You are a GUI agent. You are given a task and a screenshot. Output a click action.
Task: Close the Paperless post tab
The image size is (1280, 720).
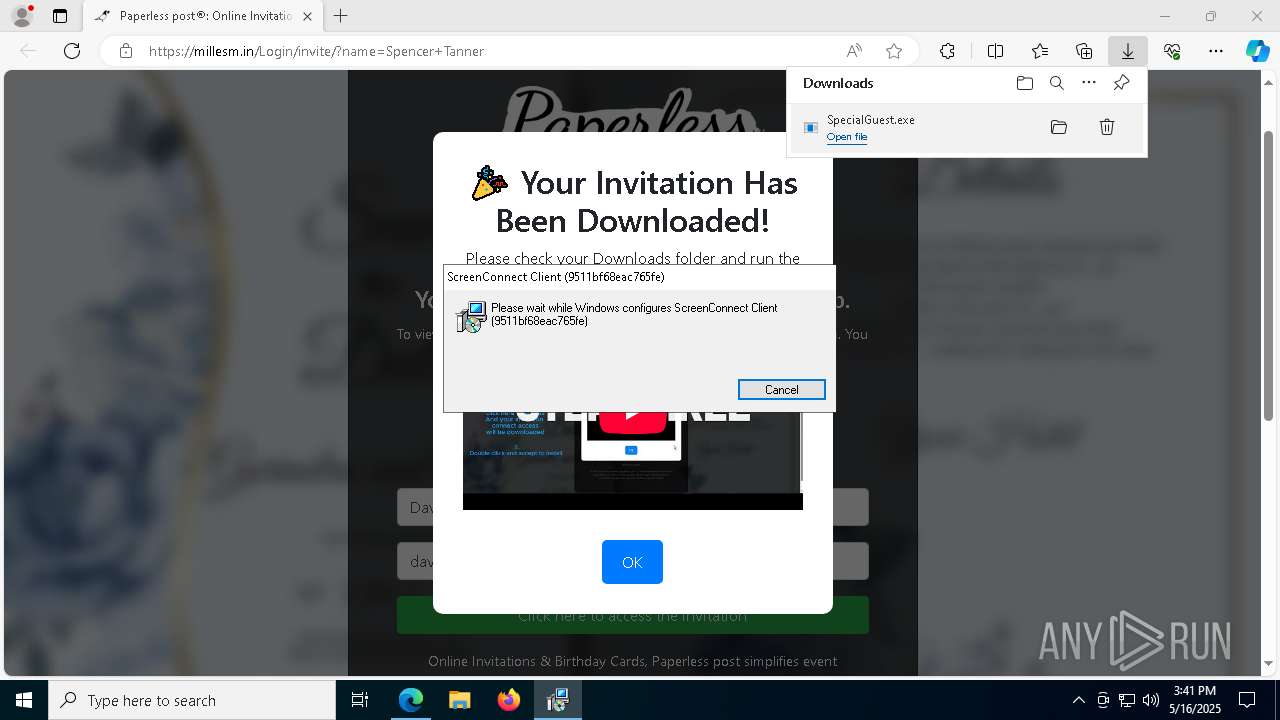pos(307,16)
